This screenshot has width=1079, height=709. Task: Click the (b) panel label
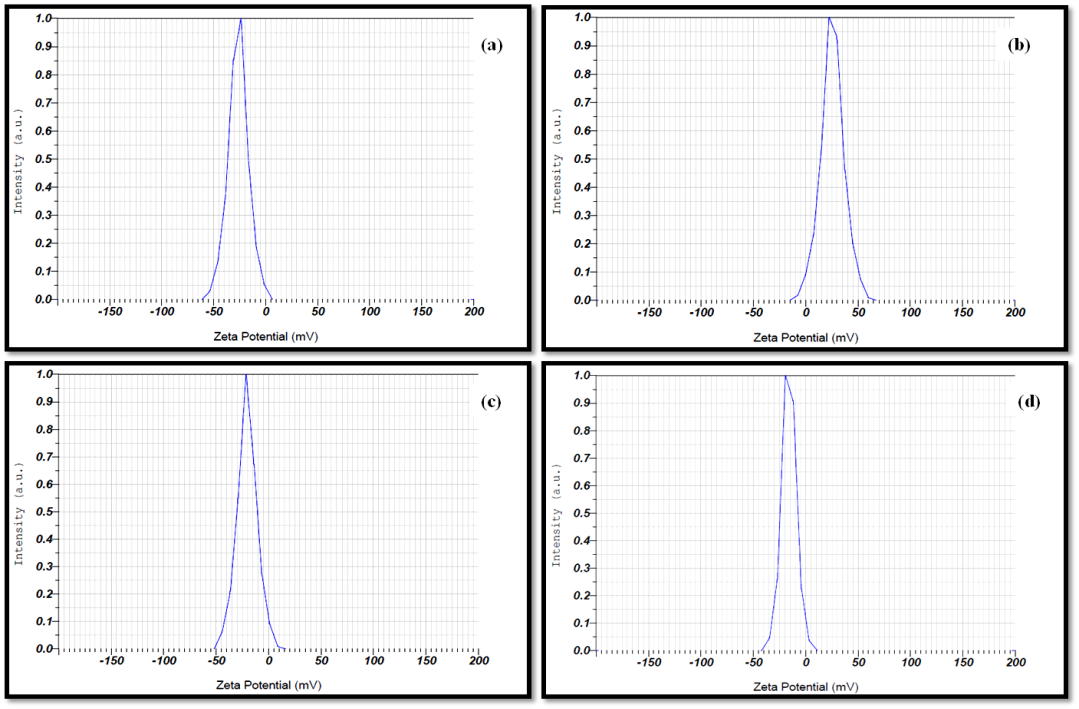click(1020, 45)
